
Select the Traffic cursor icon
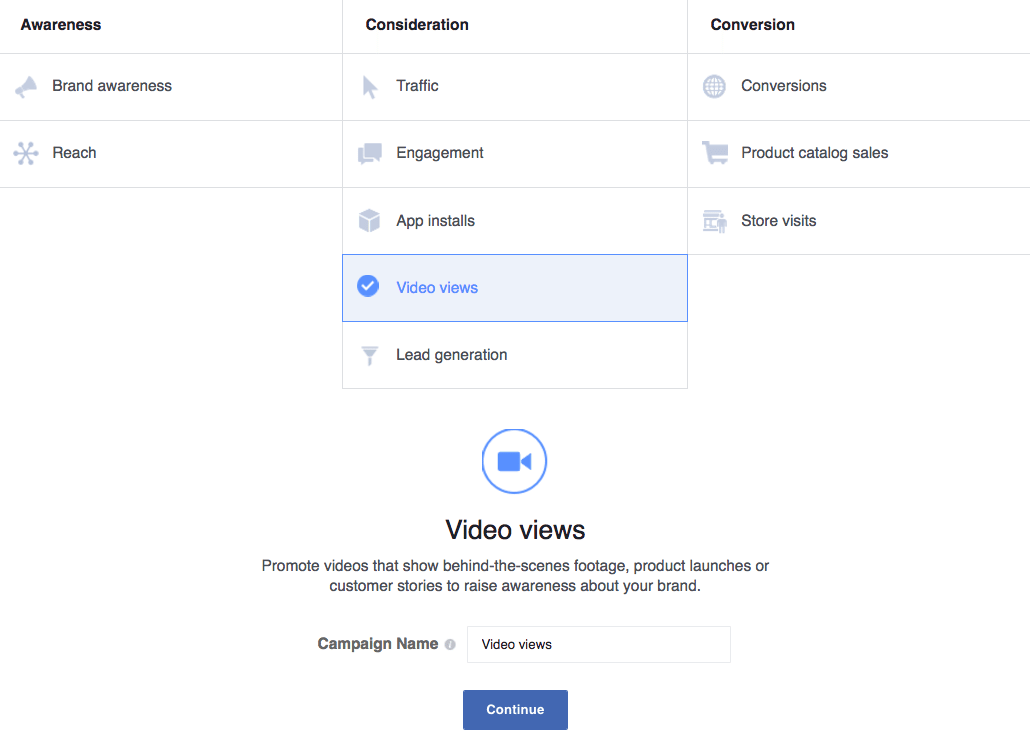pyautogui.click(x=369, y=86)
